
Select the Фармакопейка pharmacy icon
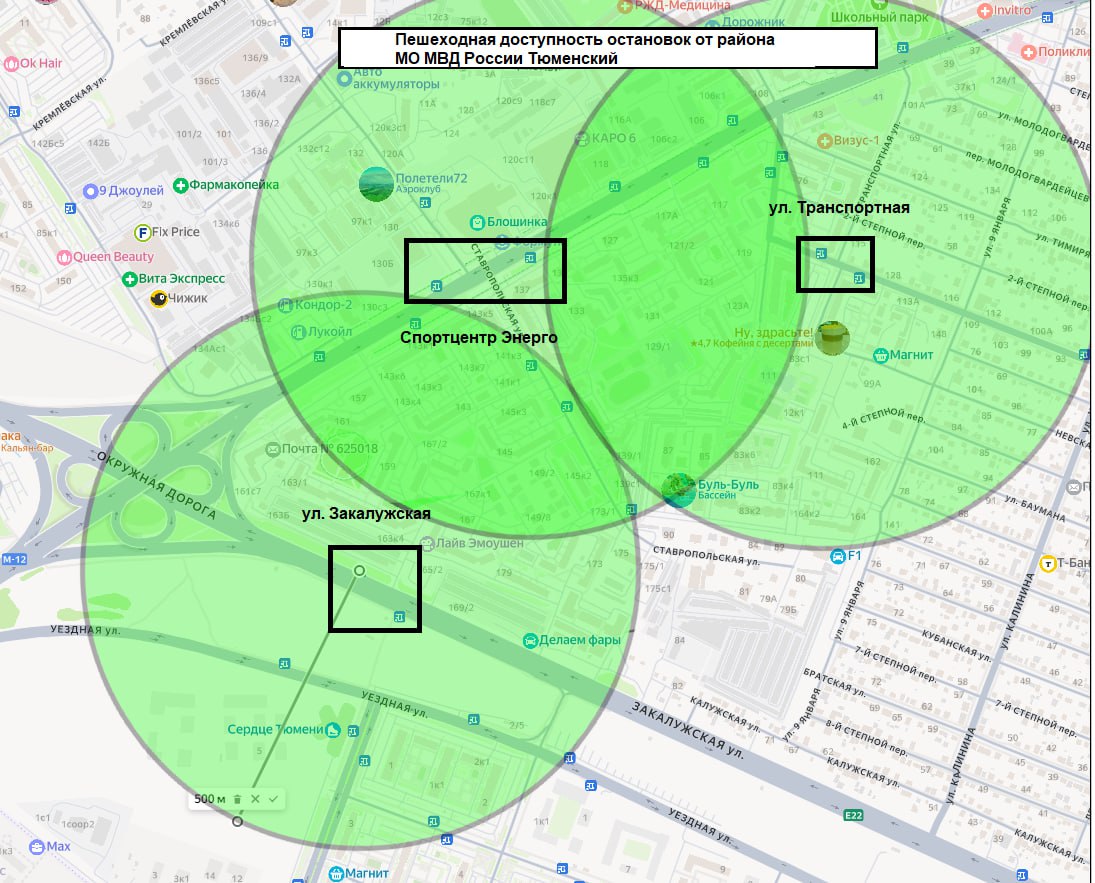[180, 186]
